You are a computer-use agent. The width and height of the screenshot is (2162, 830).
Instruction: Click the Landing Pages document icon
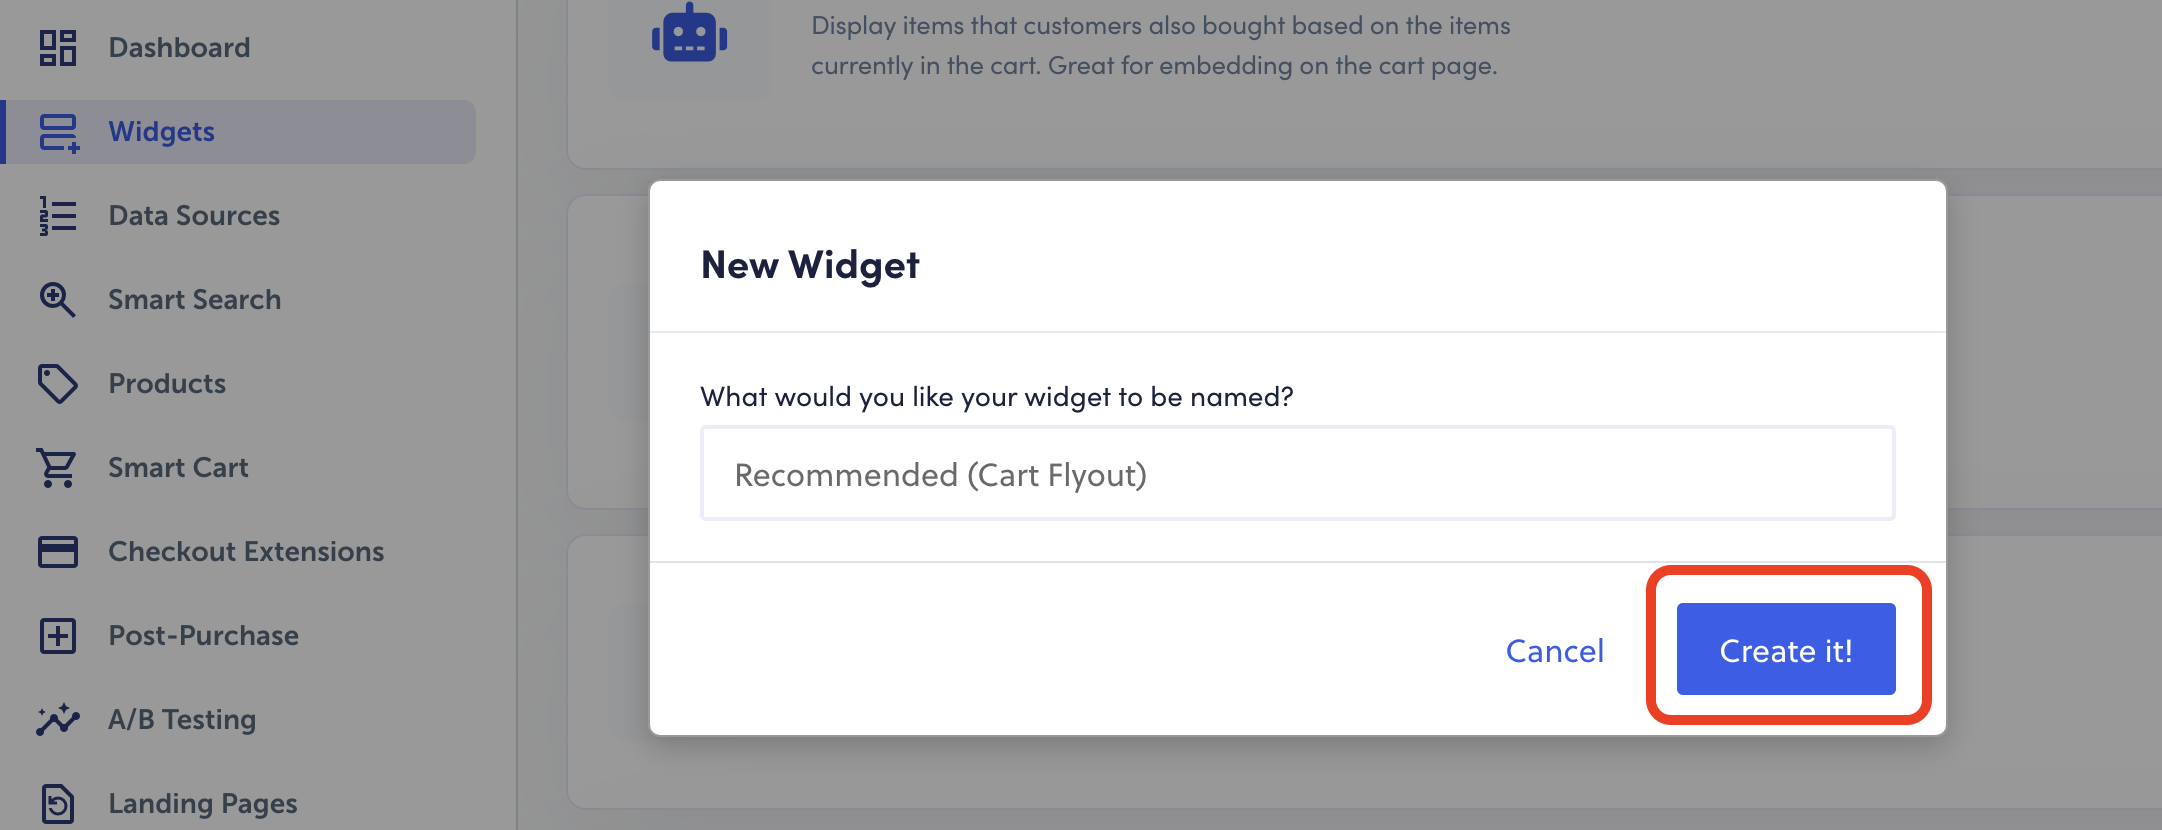pos(58,804)
